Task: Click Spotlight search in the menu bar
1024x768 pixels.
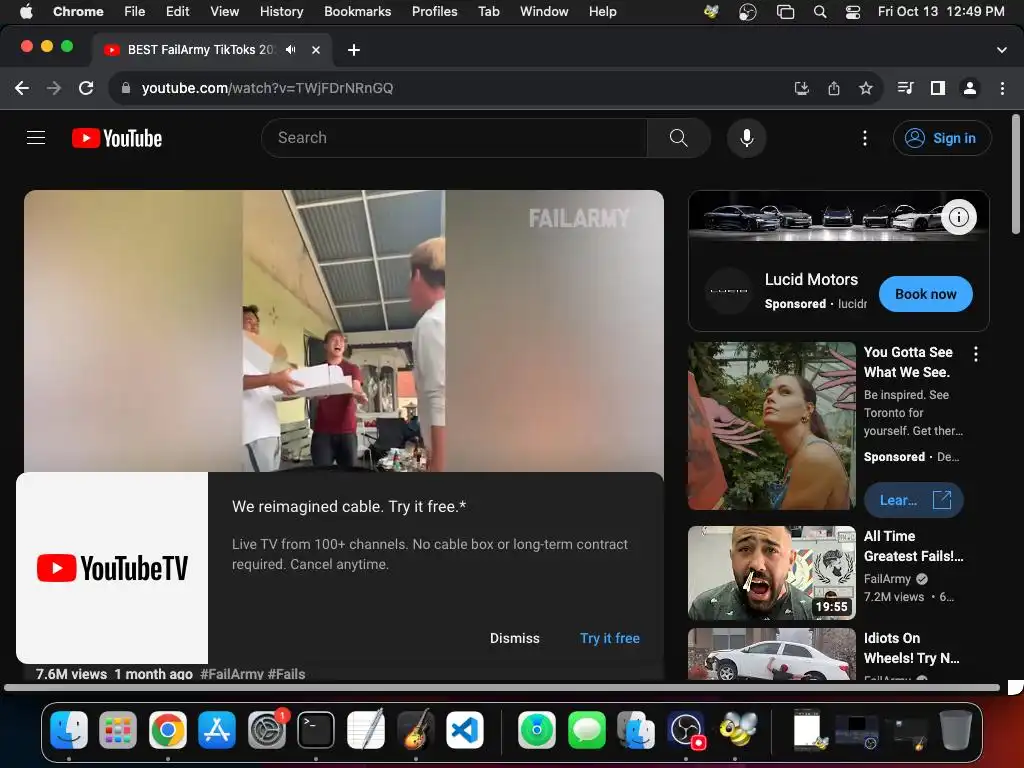Action: pos(820,12)
